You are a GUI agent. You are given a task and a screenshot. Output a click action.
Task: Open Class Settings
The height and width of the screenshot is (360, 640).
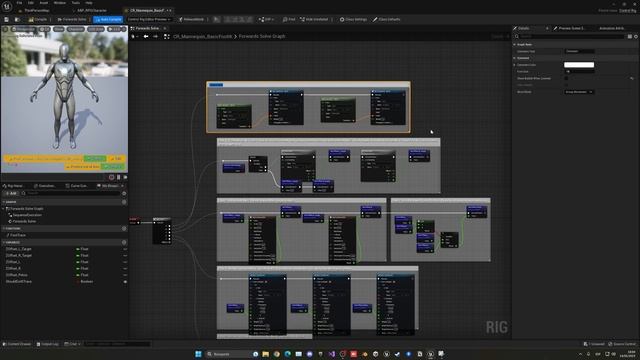tap(353, 19)
